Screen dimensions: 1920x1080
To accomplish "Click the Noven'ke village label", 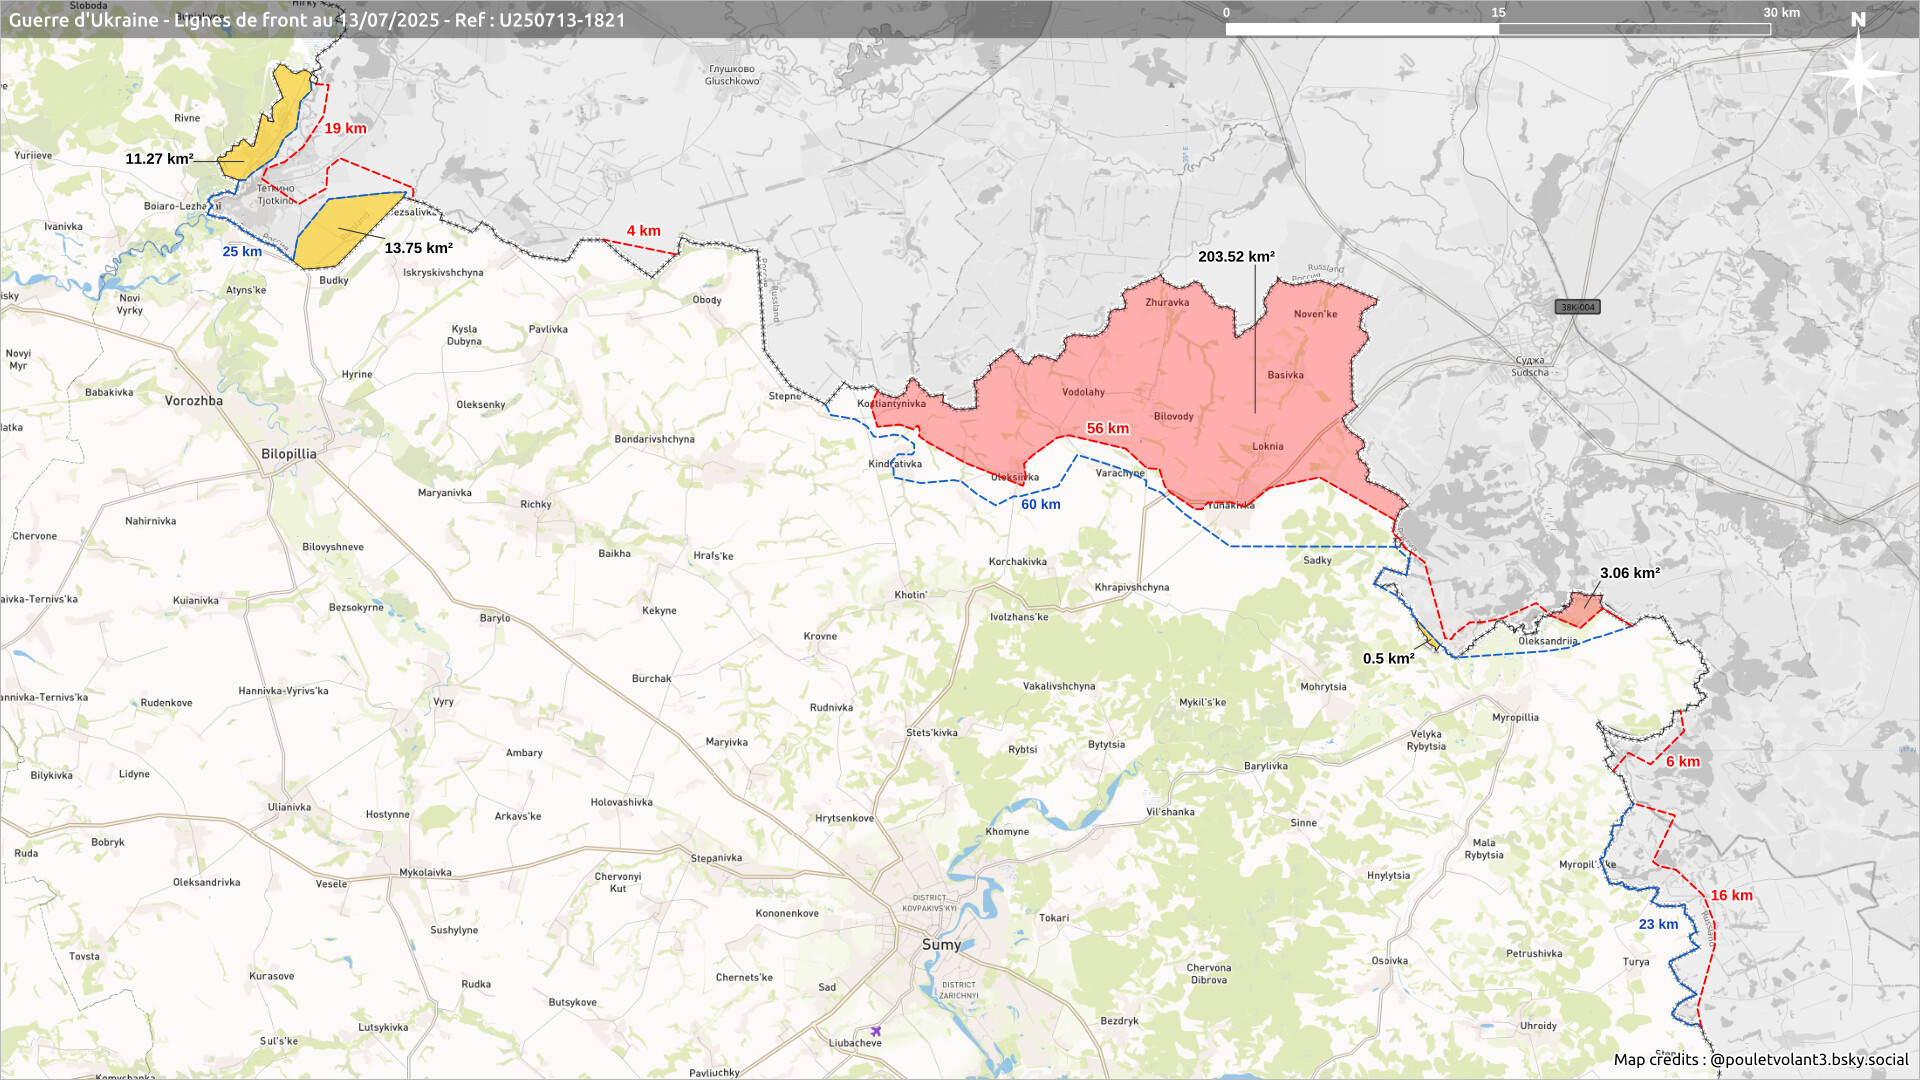I will click(1315, 314).
